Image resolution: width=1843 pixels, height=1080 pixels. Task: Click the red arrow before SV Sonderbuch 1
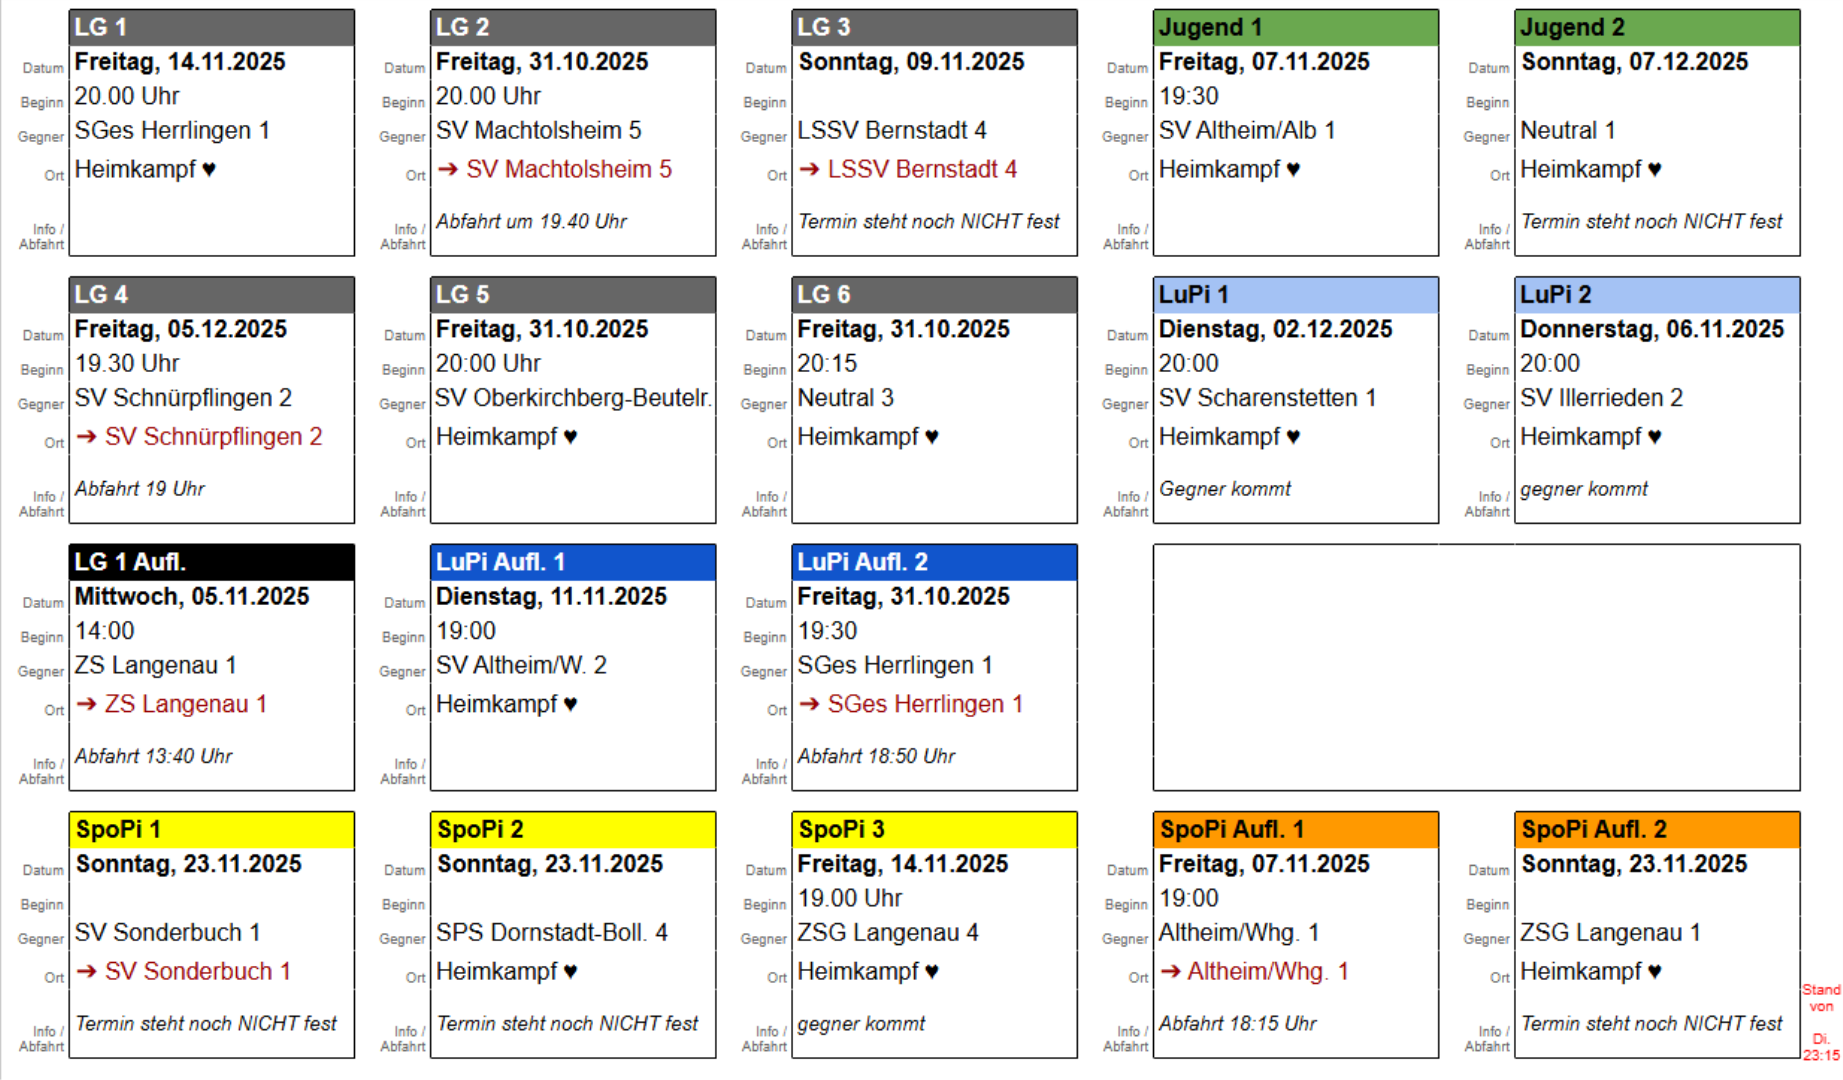[87, 971]
